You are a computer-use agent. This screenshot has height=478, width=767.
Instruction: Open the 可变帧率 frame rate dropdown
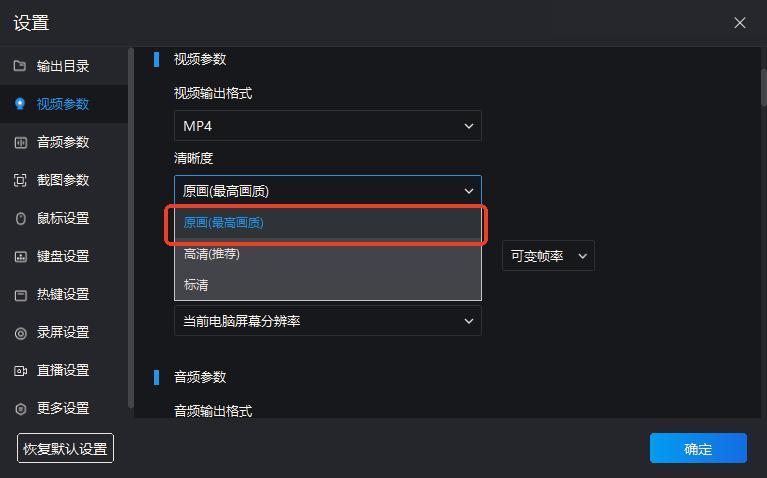click(548, 256)
